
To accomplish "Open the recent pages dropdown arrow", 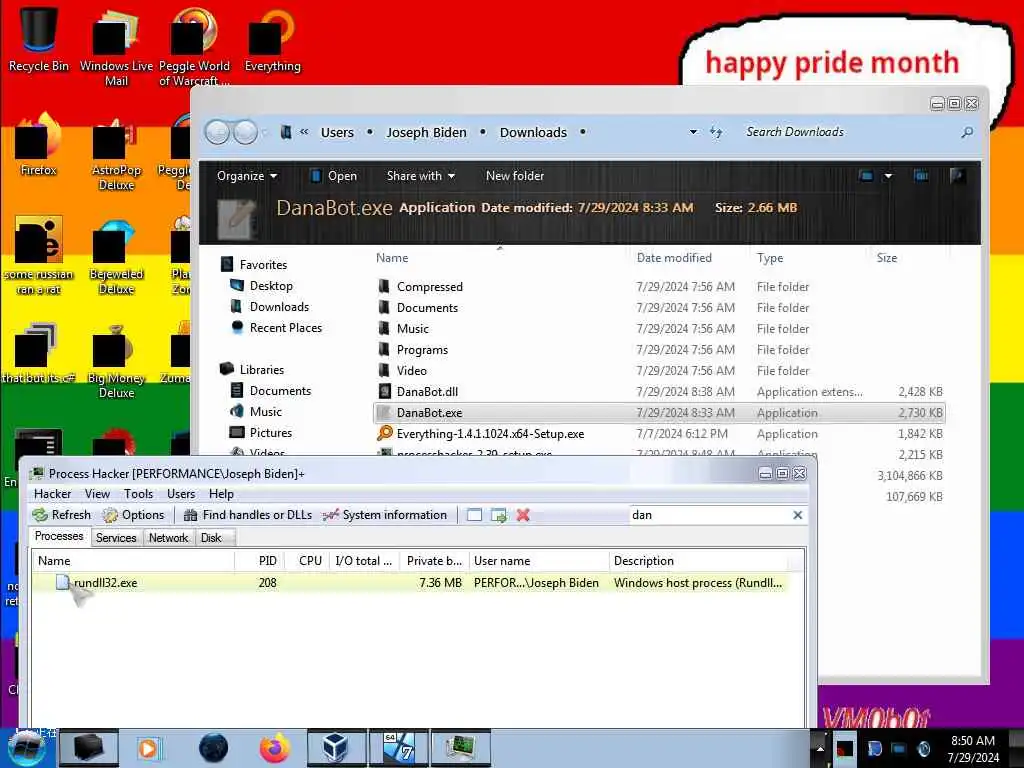I will tap(265, 133).
